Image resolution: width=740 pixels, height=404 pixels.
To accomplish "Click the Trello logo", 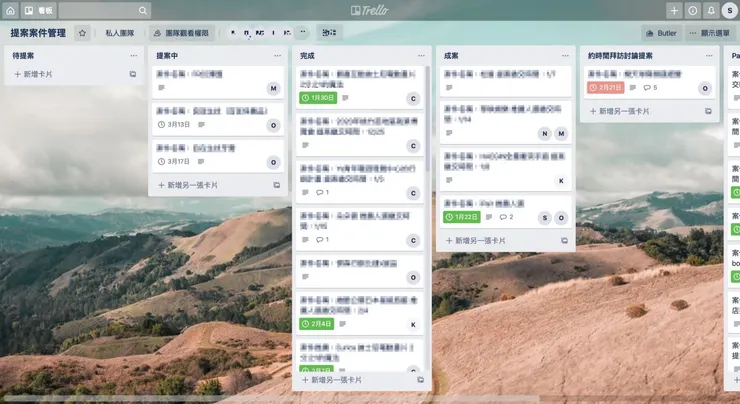I will (370, 10).
